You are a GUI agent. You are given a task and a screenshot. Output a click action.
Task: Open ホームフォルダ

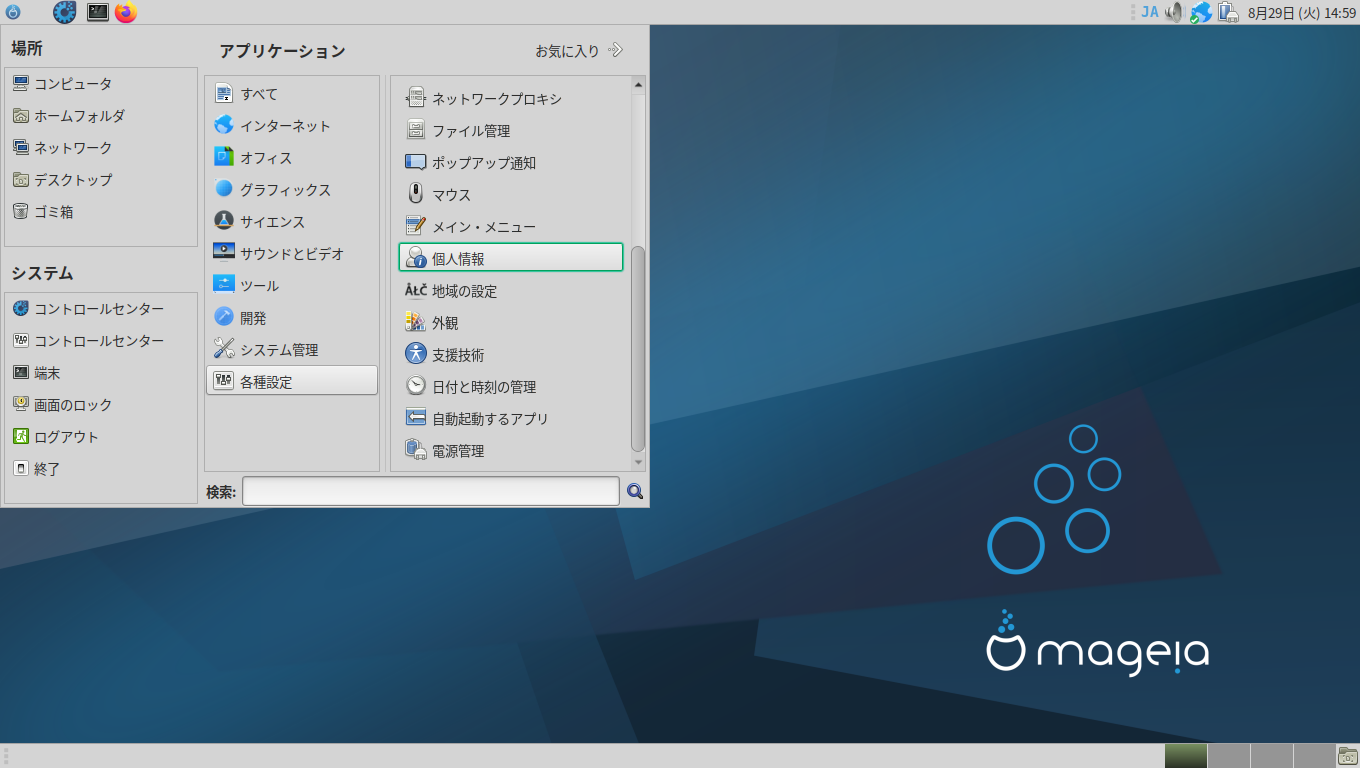[100, 116]
